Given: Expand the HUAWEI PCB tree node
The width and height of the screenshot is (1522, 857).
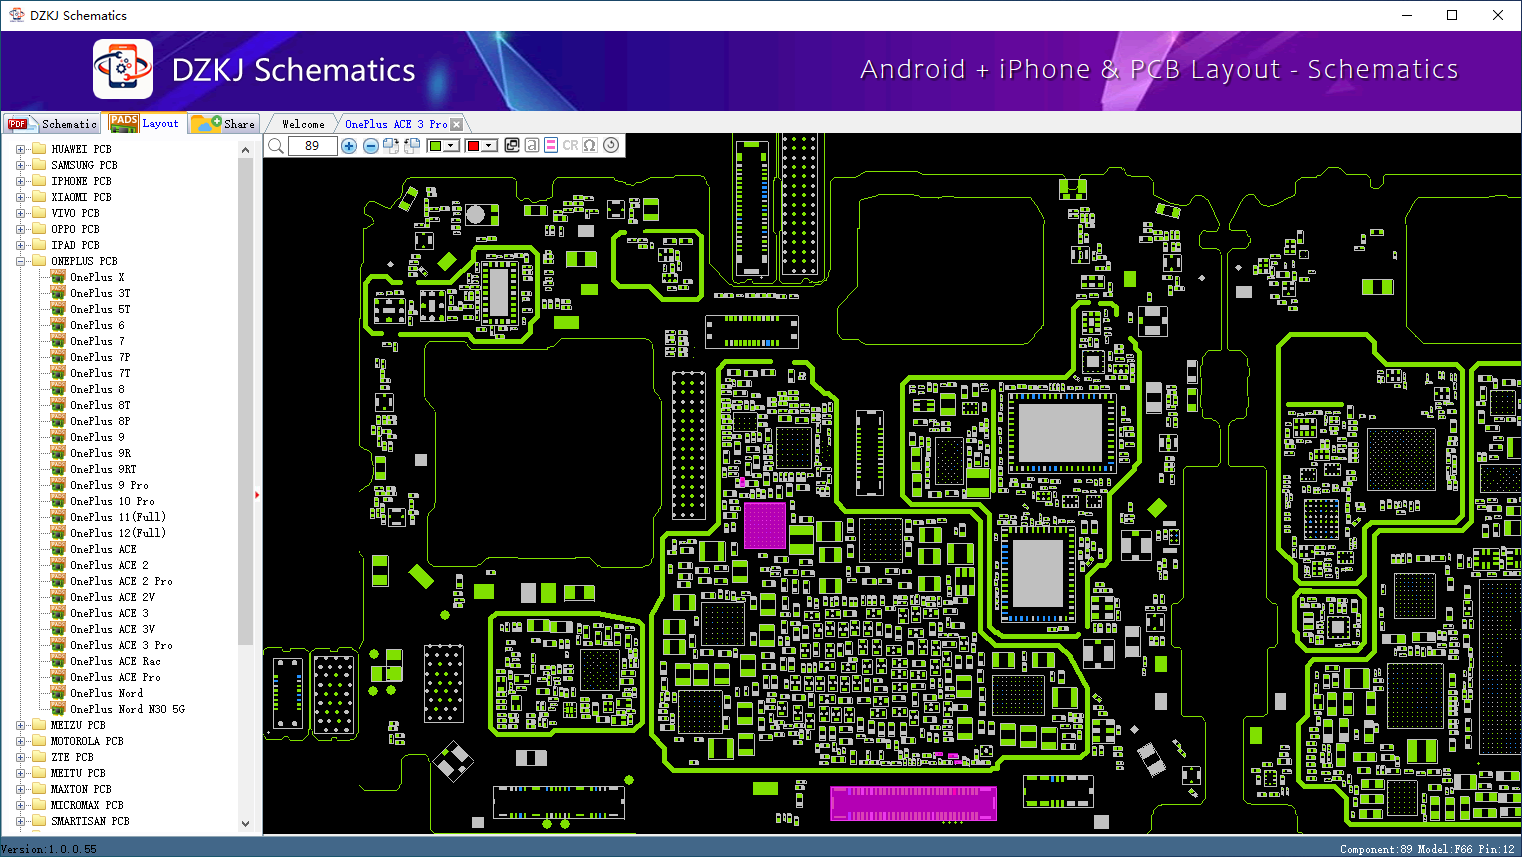Looking at the screenshot, I should (20, 149).
